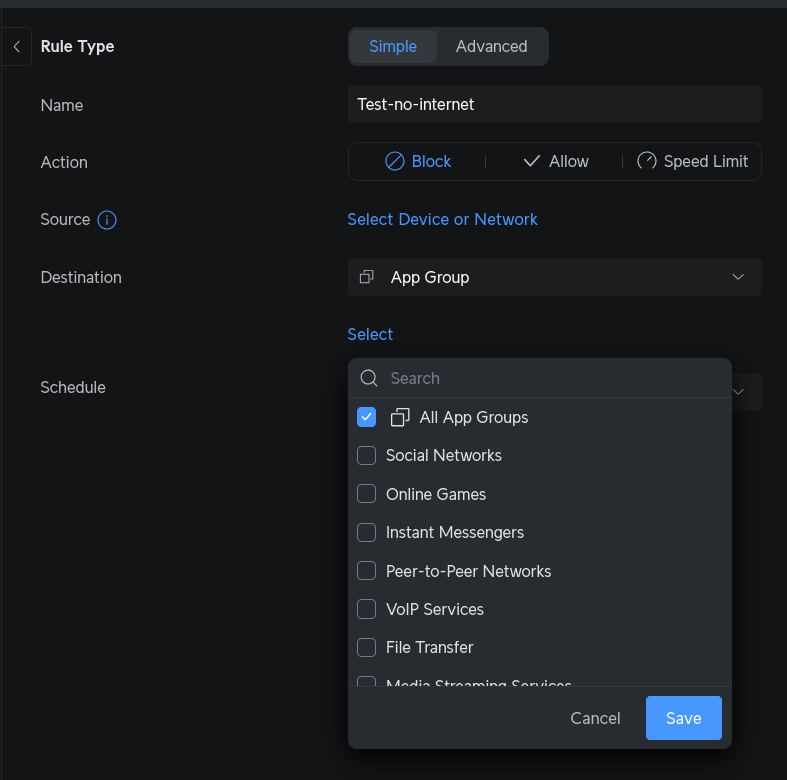Click the App Group icon in Destination field
Viewport: 787px width, 780px height.
(367, 277)
